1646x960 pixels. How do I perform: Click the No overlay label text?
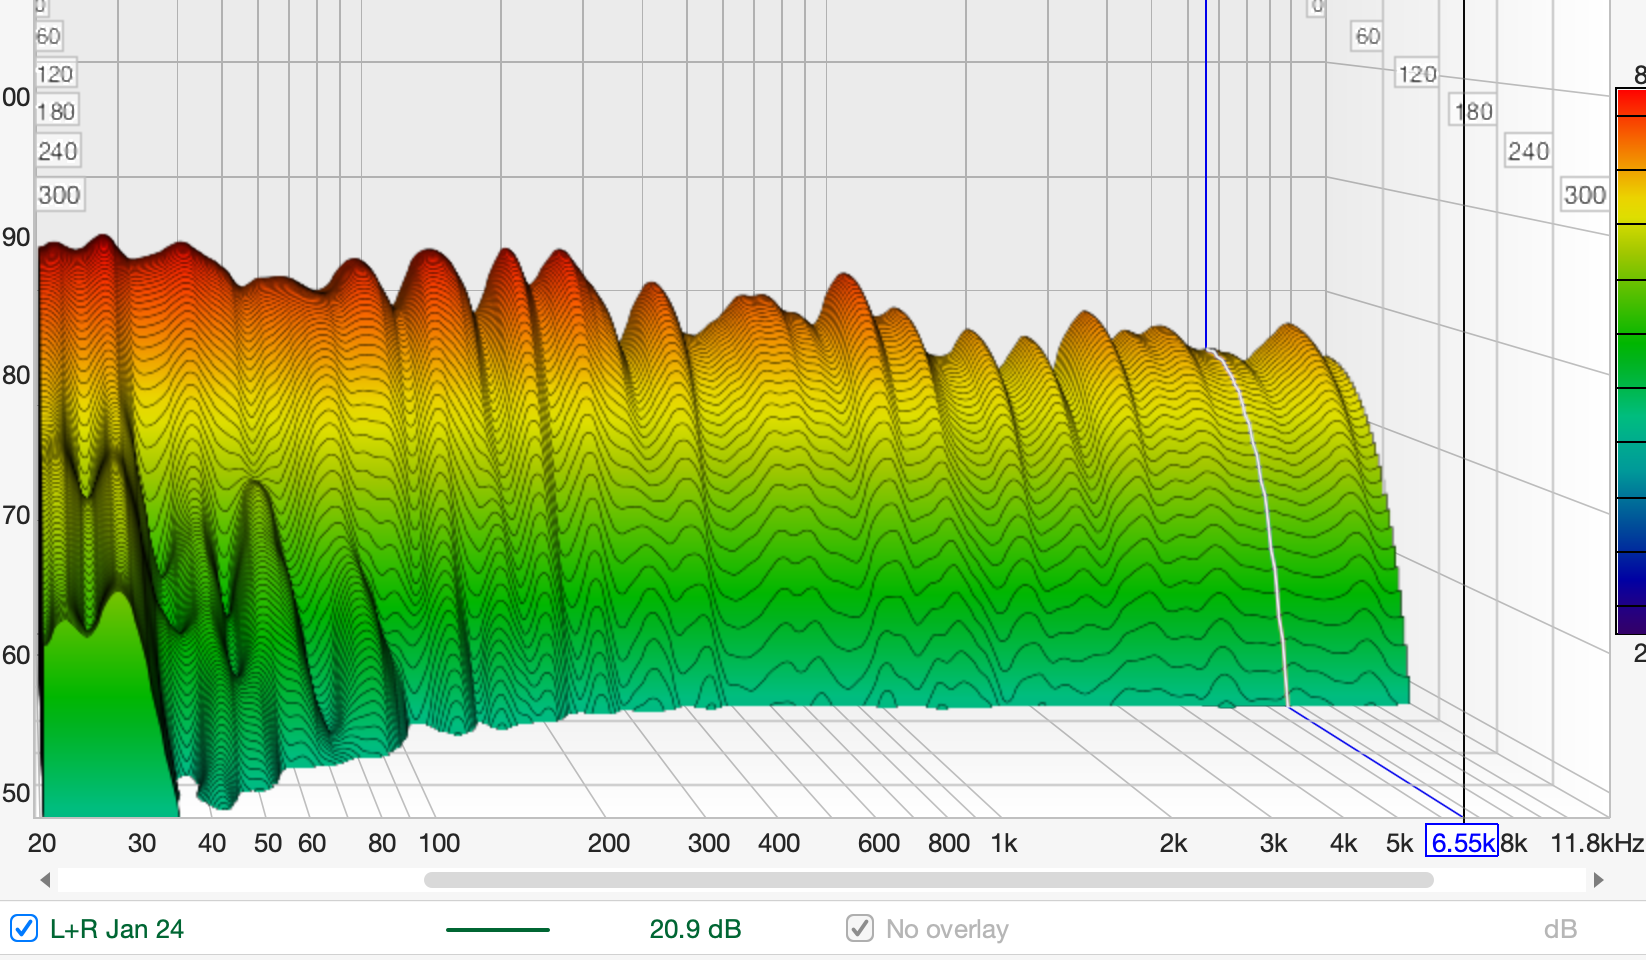point(947,929)
